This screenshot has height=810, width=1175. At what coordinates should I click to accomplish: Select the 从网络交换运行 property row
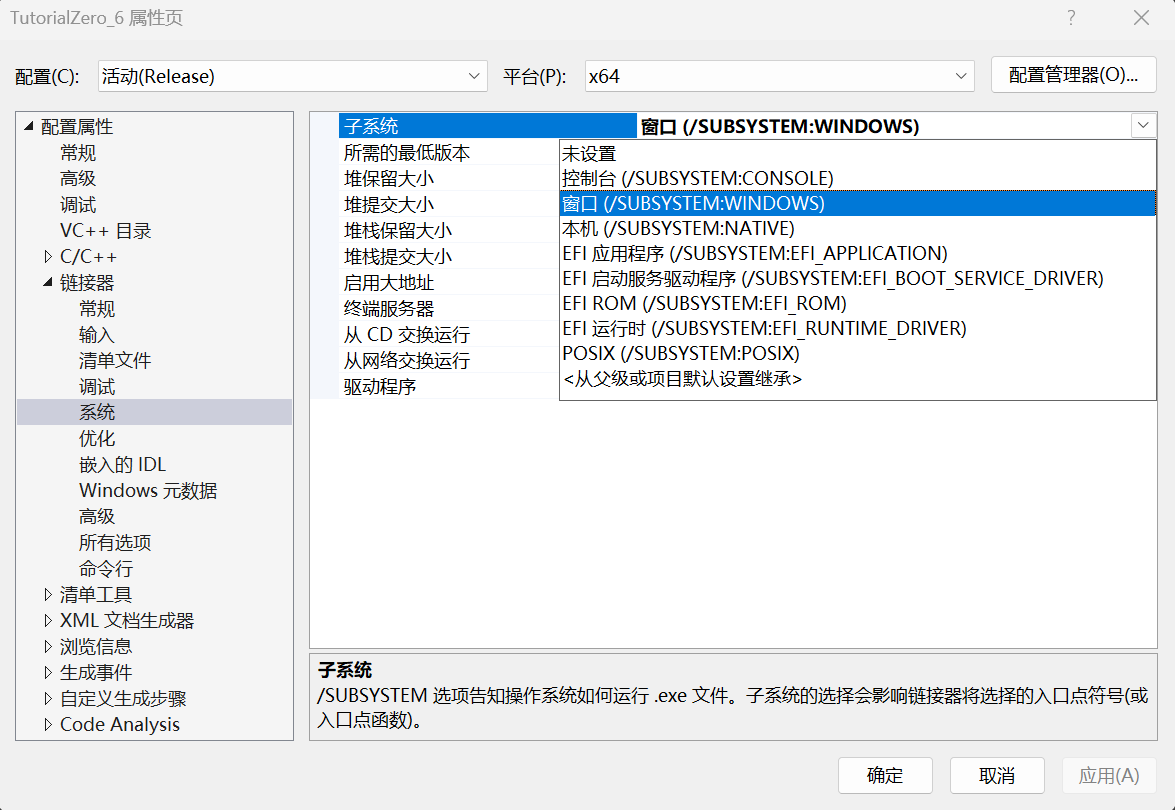450,360
